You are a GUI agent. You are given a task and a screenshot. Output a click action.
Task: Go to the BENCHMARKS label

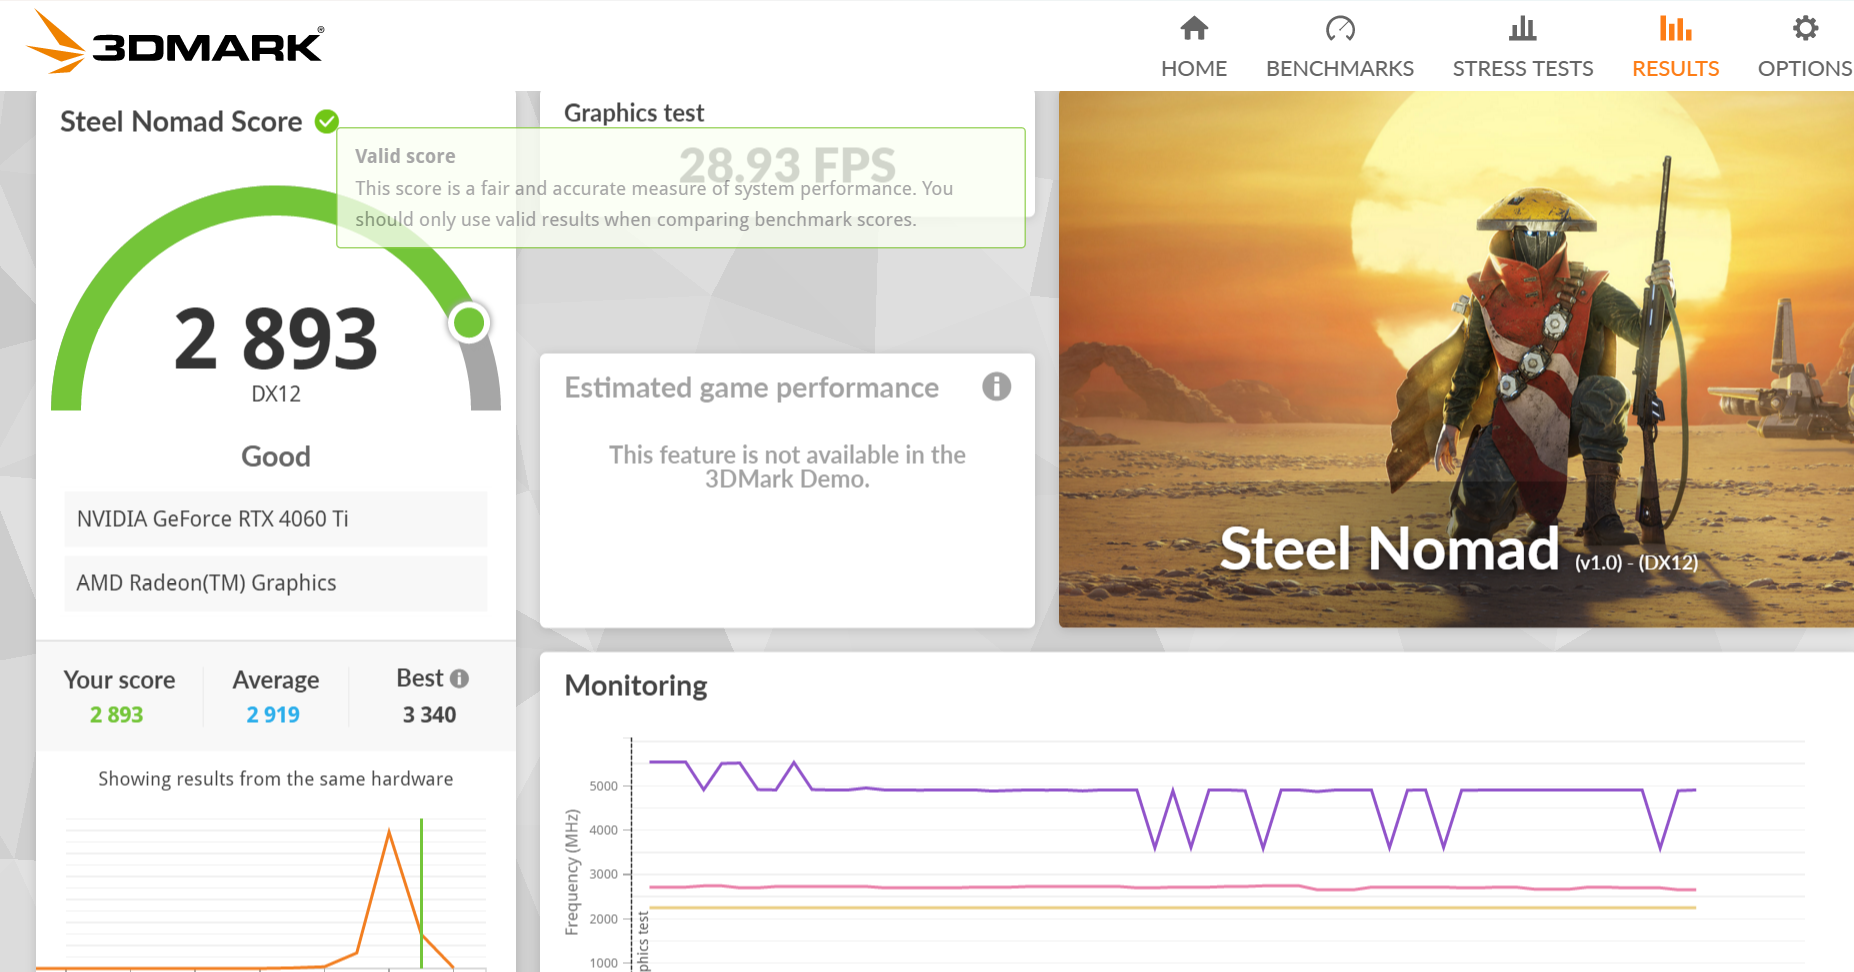click(x=1340, y=68)
